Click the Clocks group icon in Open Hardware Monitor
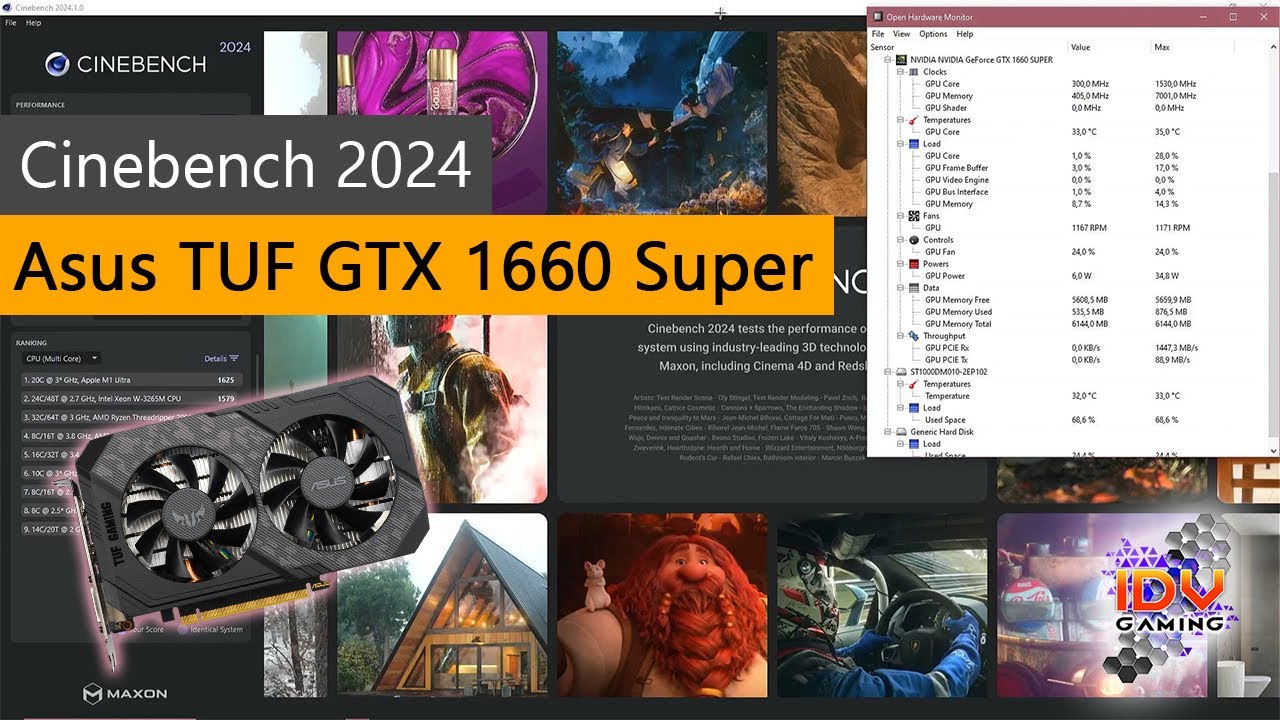The image size is (1280, 720). click(914, 72)
